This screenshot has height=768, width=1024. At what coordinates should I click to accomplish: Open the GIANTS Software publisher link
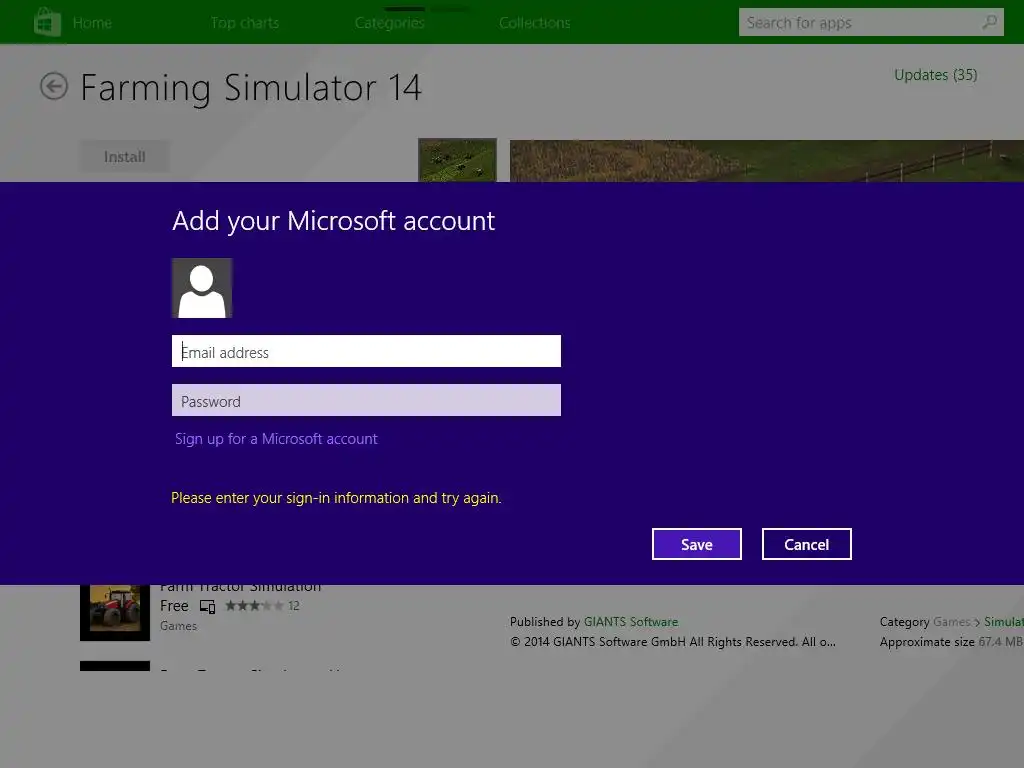631,622
